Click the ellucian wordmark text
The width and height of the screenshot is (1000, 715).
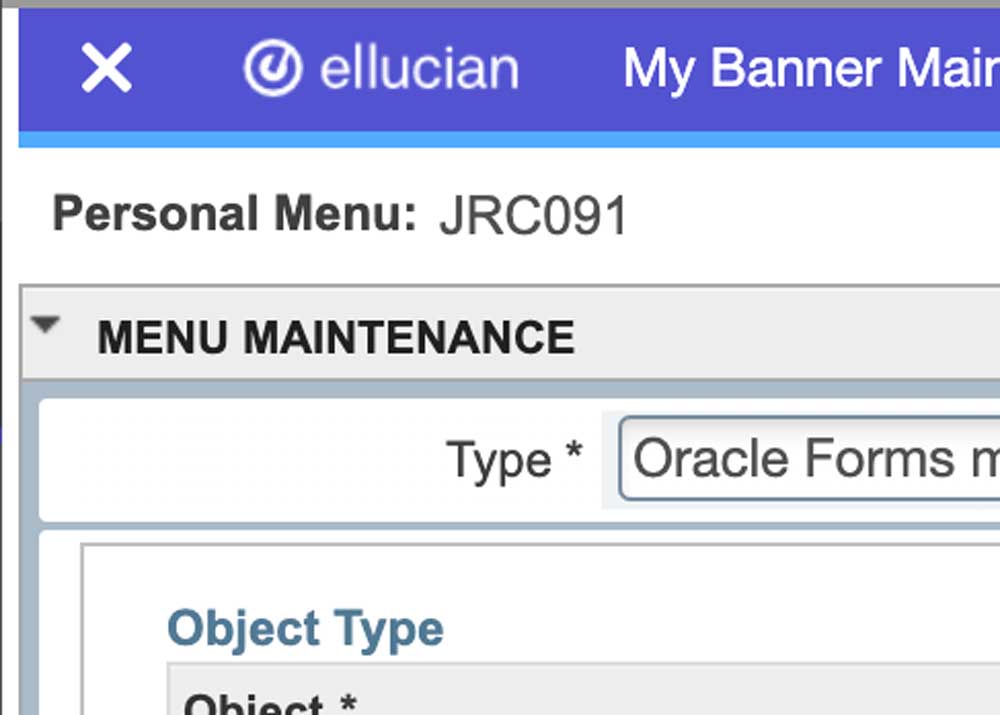coord(418,69)
